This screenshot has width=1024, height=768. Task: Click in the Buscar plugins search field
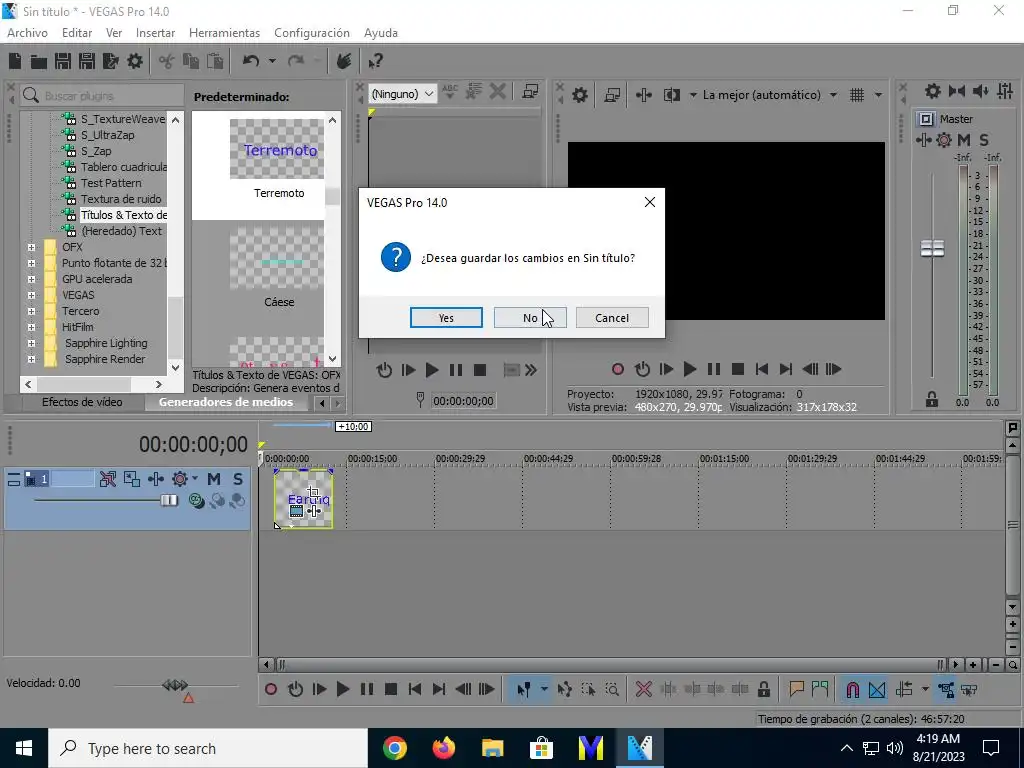pyautogui.click(x=102, y=95)
